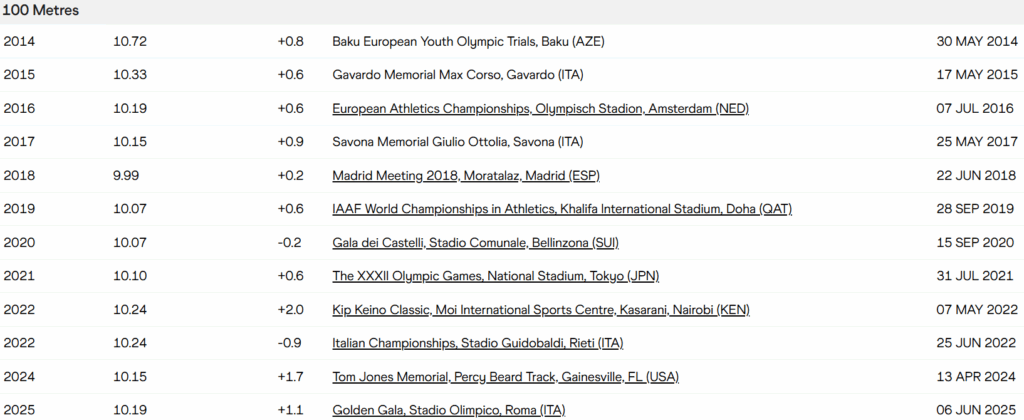1024x420 pixels.
Task: Open the European Athletics Championships Amsterdam link
Action: (x=540, y=109)
